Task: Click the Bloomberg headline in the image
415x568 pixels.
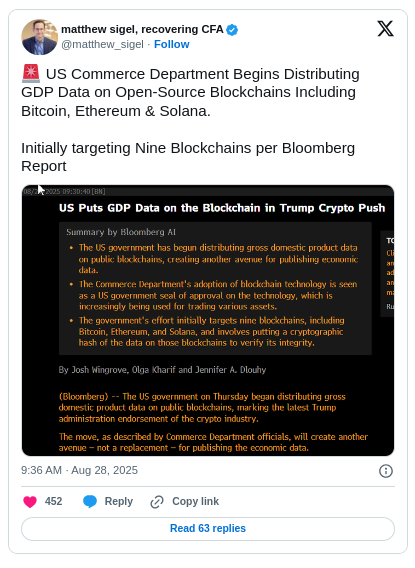Action: (x=222, y=208)
